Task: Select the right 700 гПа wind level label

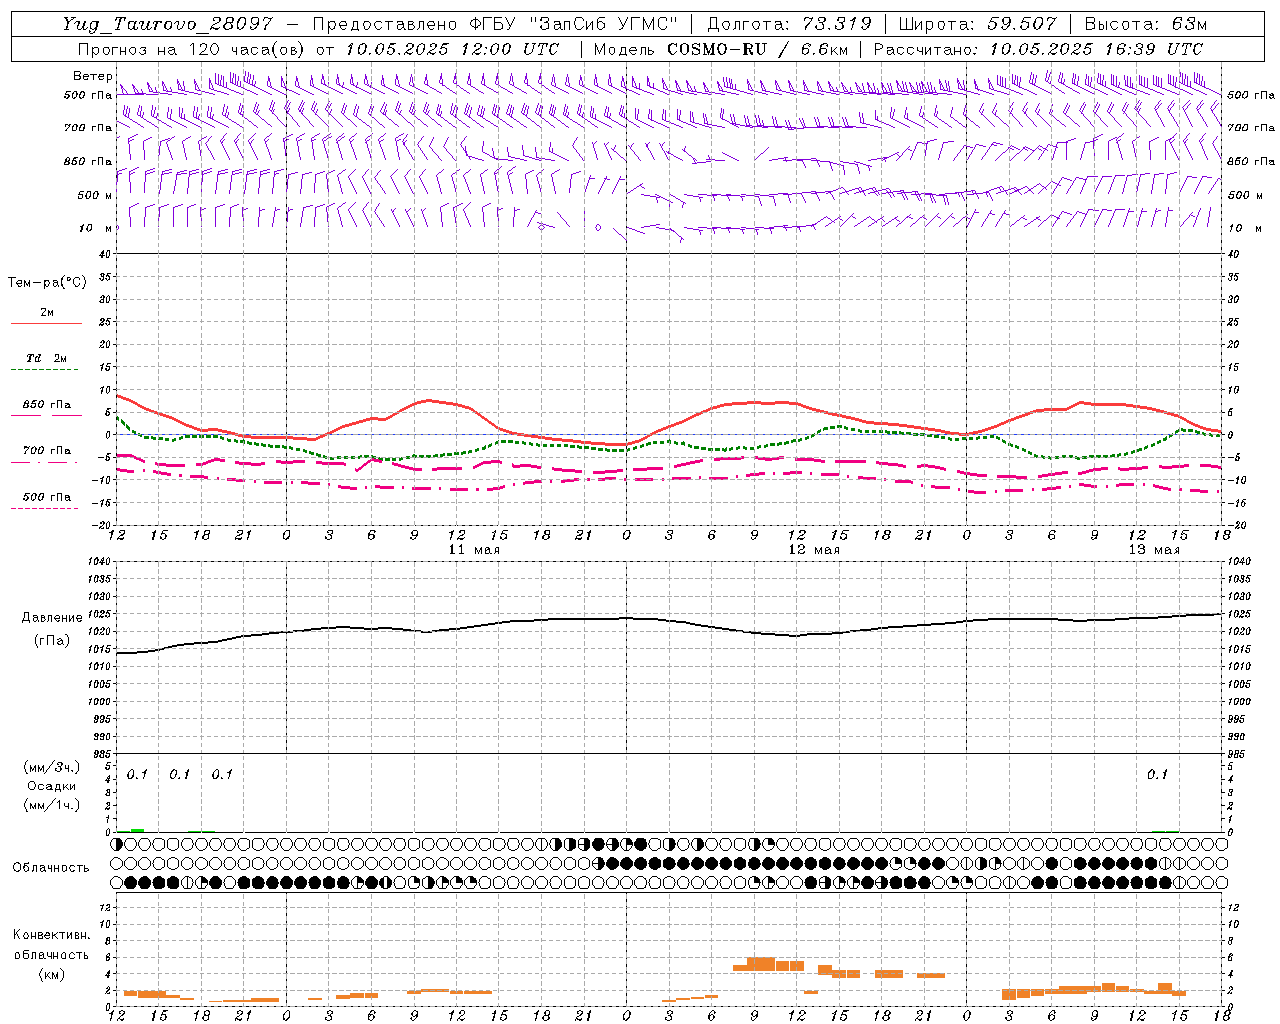Action: point(1251,128)
